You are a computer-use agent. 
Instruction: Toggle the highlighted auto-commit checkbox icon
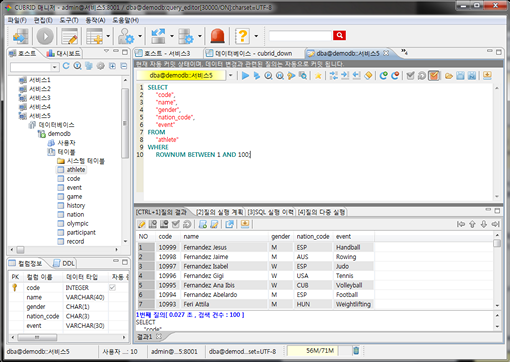[433, 76]
